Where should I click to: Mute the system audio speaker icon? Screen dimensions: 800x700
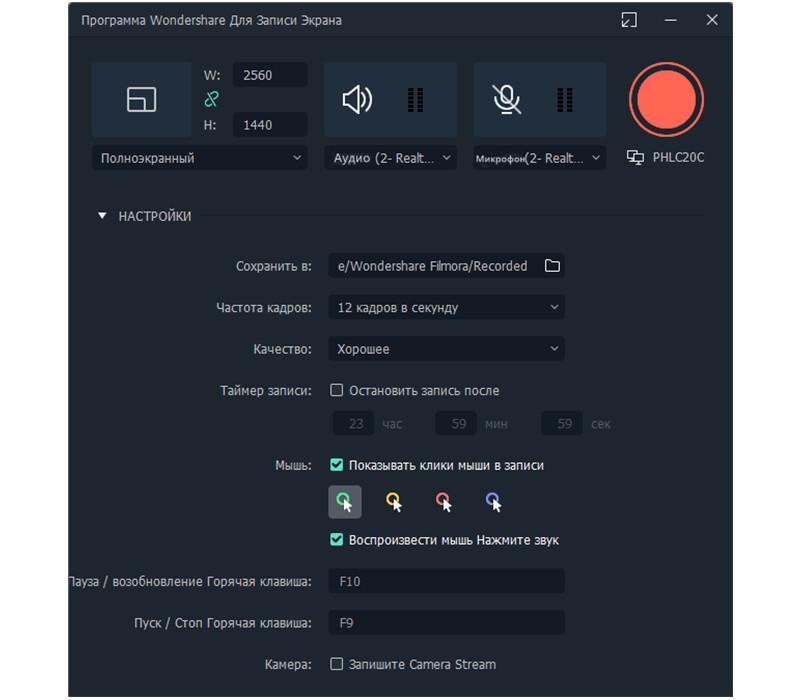pos(357,99)
